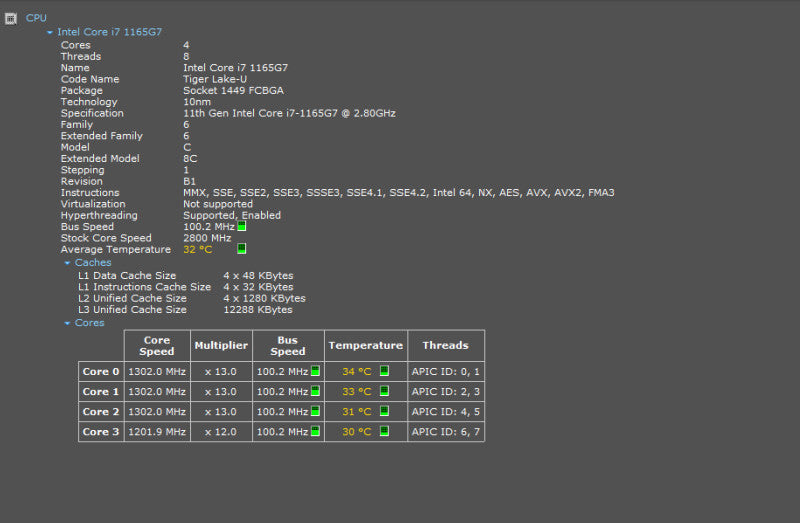The width and height of the screenshot is (800, 523).
Task: Collapse the Caches section arrow
Action: click(67, 263)
